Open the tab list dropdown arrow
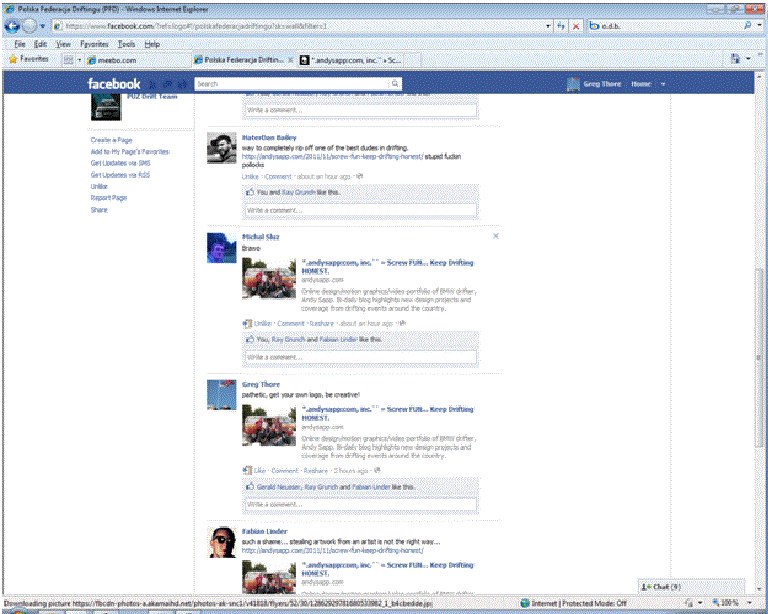This screenshot has height=614, width=768. [x=79, y=60]
